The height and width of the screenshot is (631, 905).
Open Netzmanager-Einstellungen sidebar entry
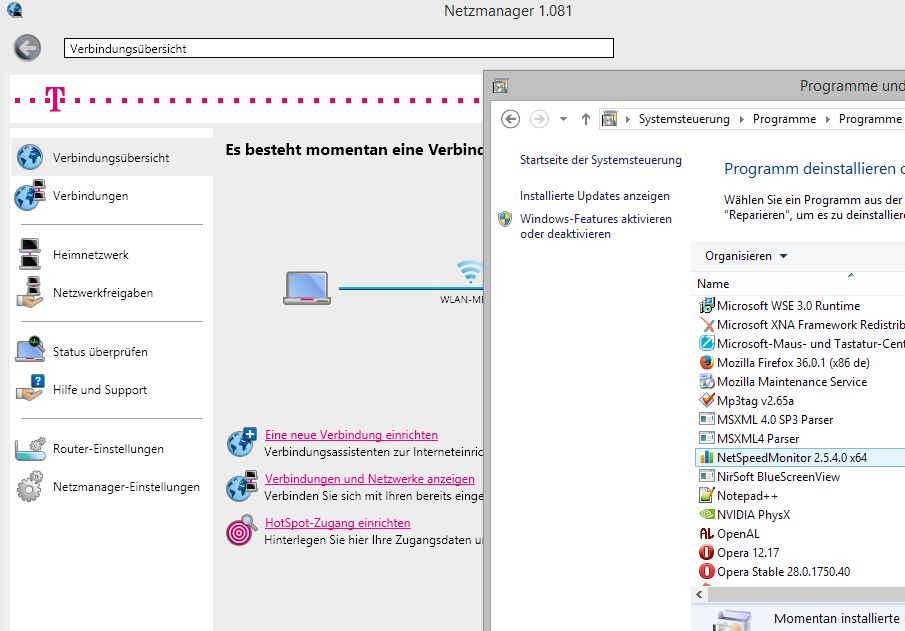[126, 487]
